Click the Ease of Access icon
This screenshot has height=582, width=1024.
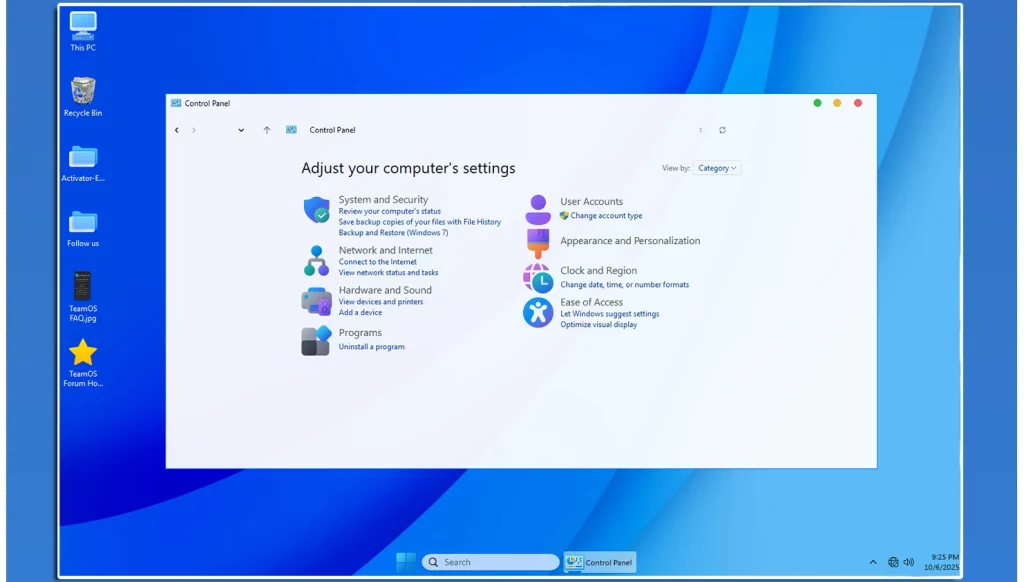point(538,312)
